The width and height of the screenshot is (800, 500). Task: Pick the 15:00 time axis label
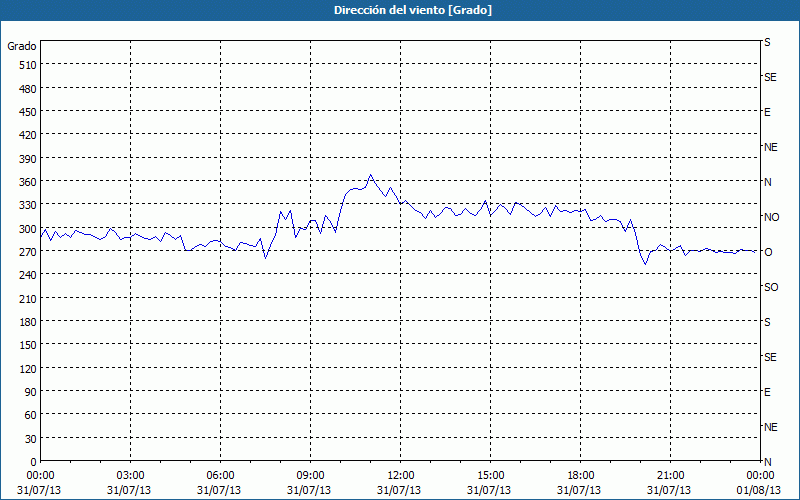490,476
